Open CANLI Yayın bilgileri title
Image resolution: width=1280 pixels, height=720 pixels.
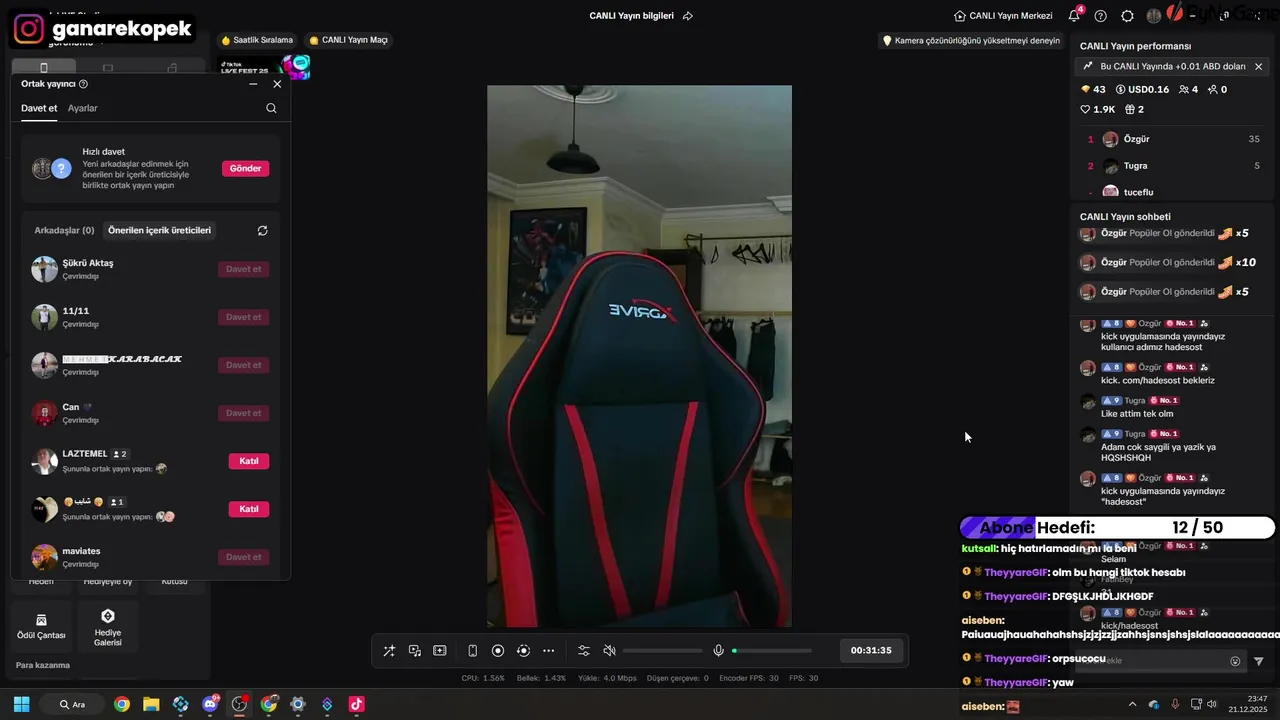tap(631, 16)
